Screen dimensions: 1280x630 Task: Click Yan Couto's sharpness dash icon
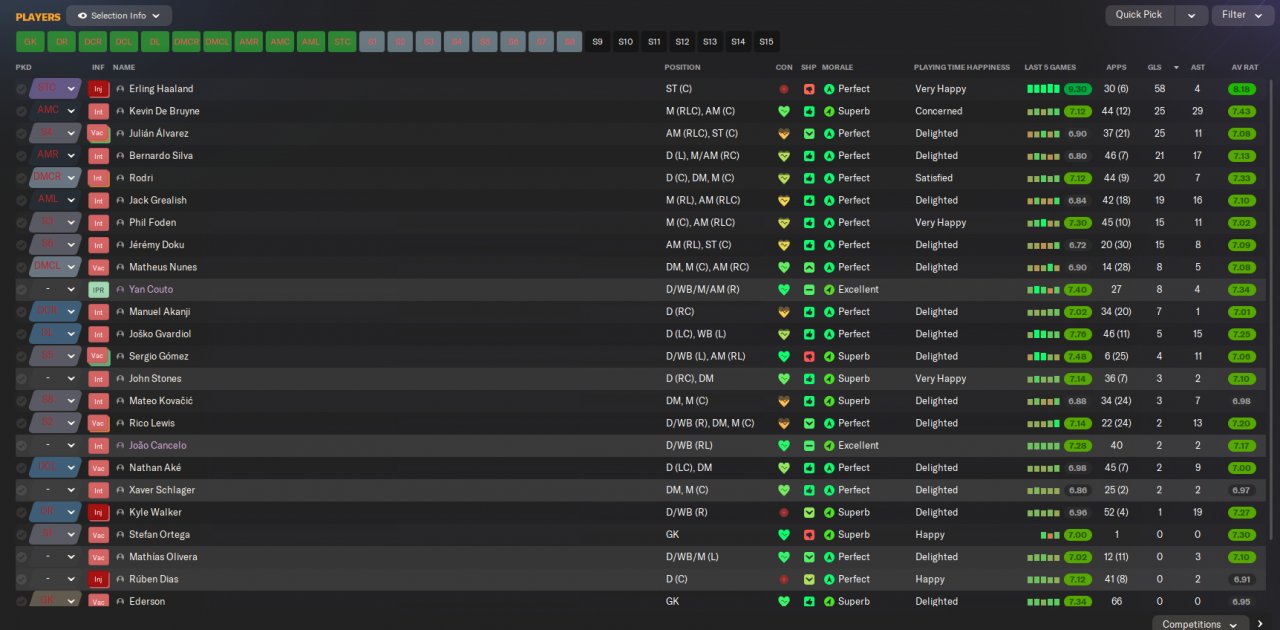pos(809,289)
